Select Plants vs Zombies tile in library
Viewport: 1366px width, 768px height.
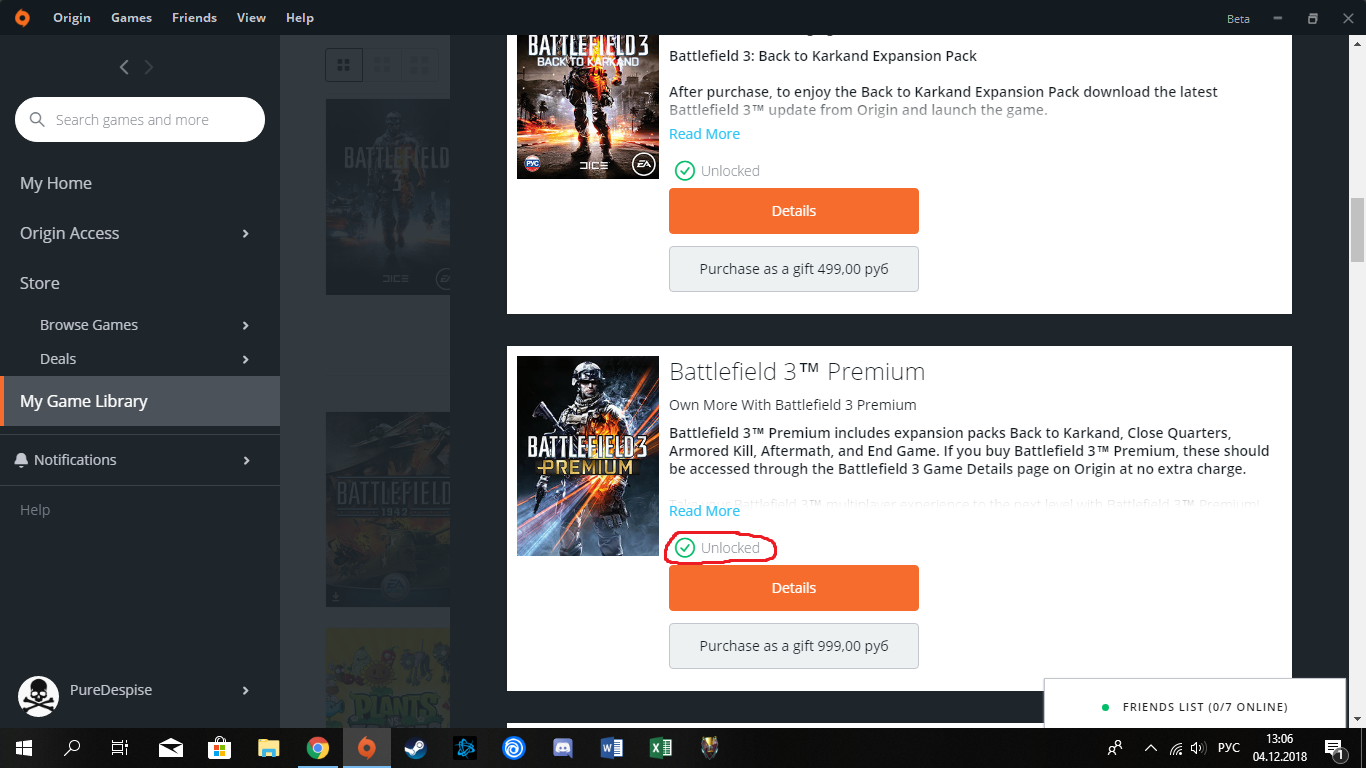(x=388, y=677)
